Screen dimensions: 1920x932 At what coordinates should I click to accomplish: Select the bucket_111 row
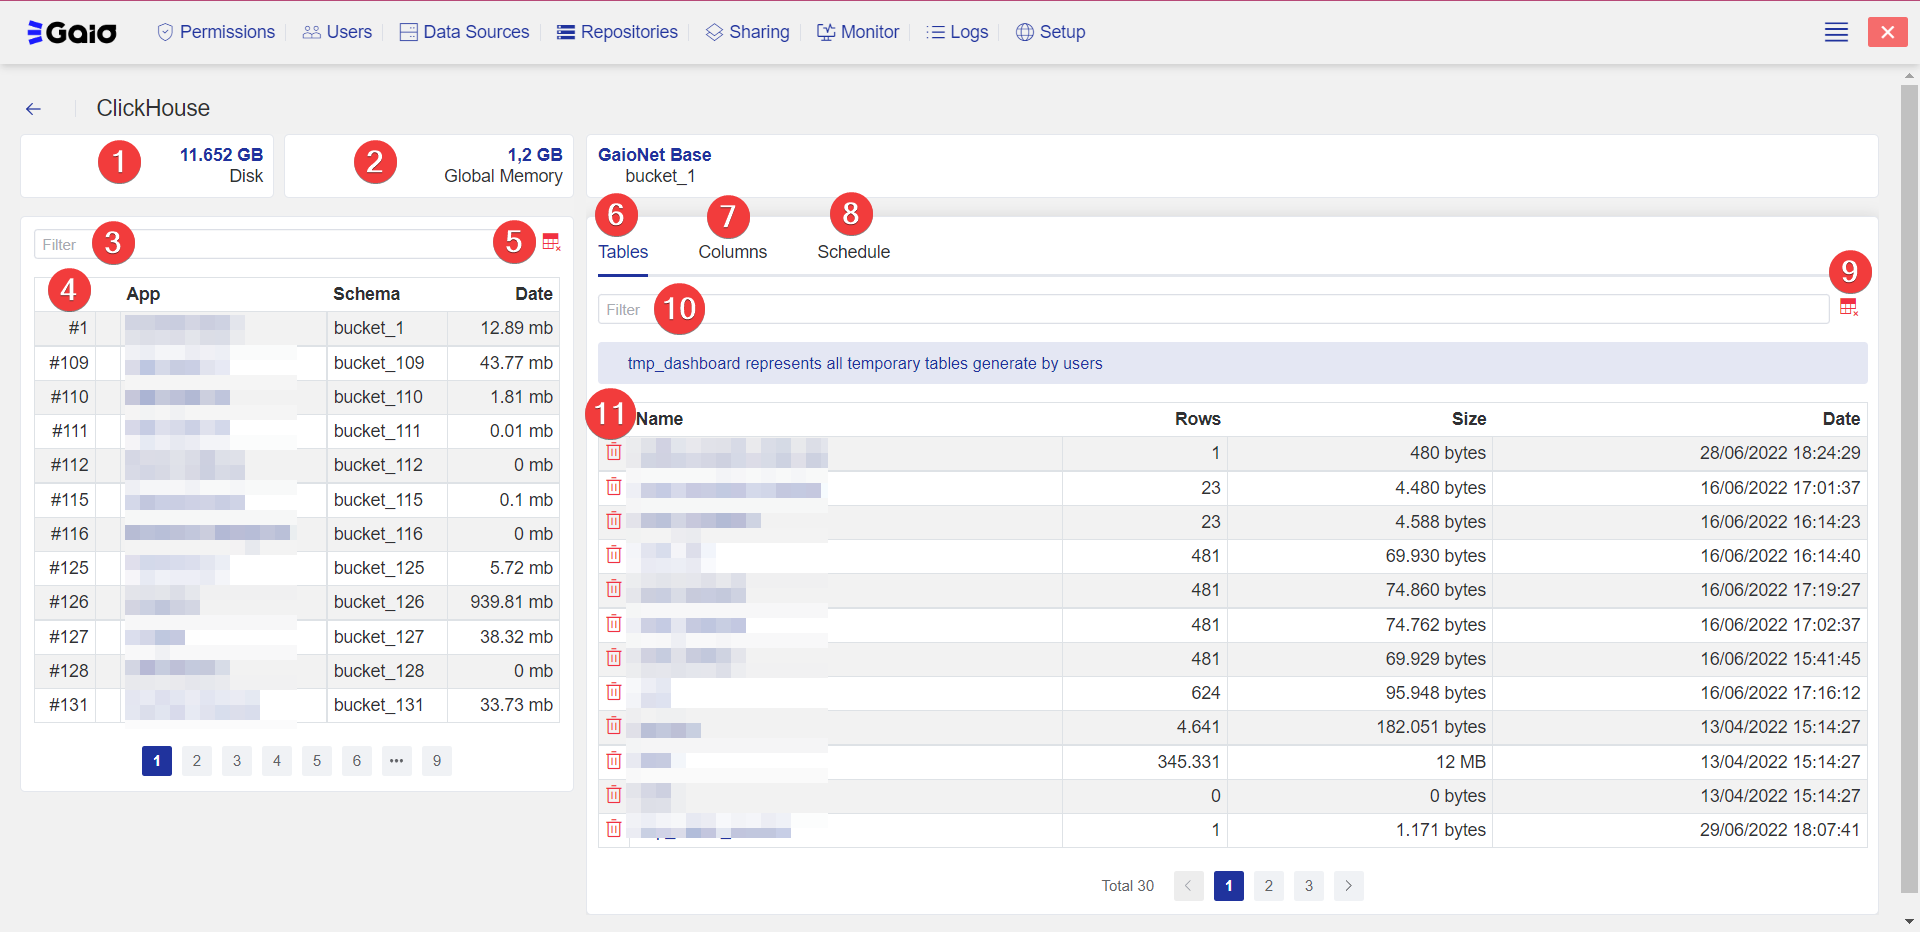297,431
